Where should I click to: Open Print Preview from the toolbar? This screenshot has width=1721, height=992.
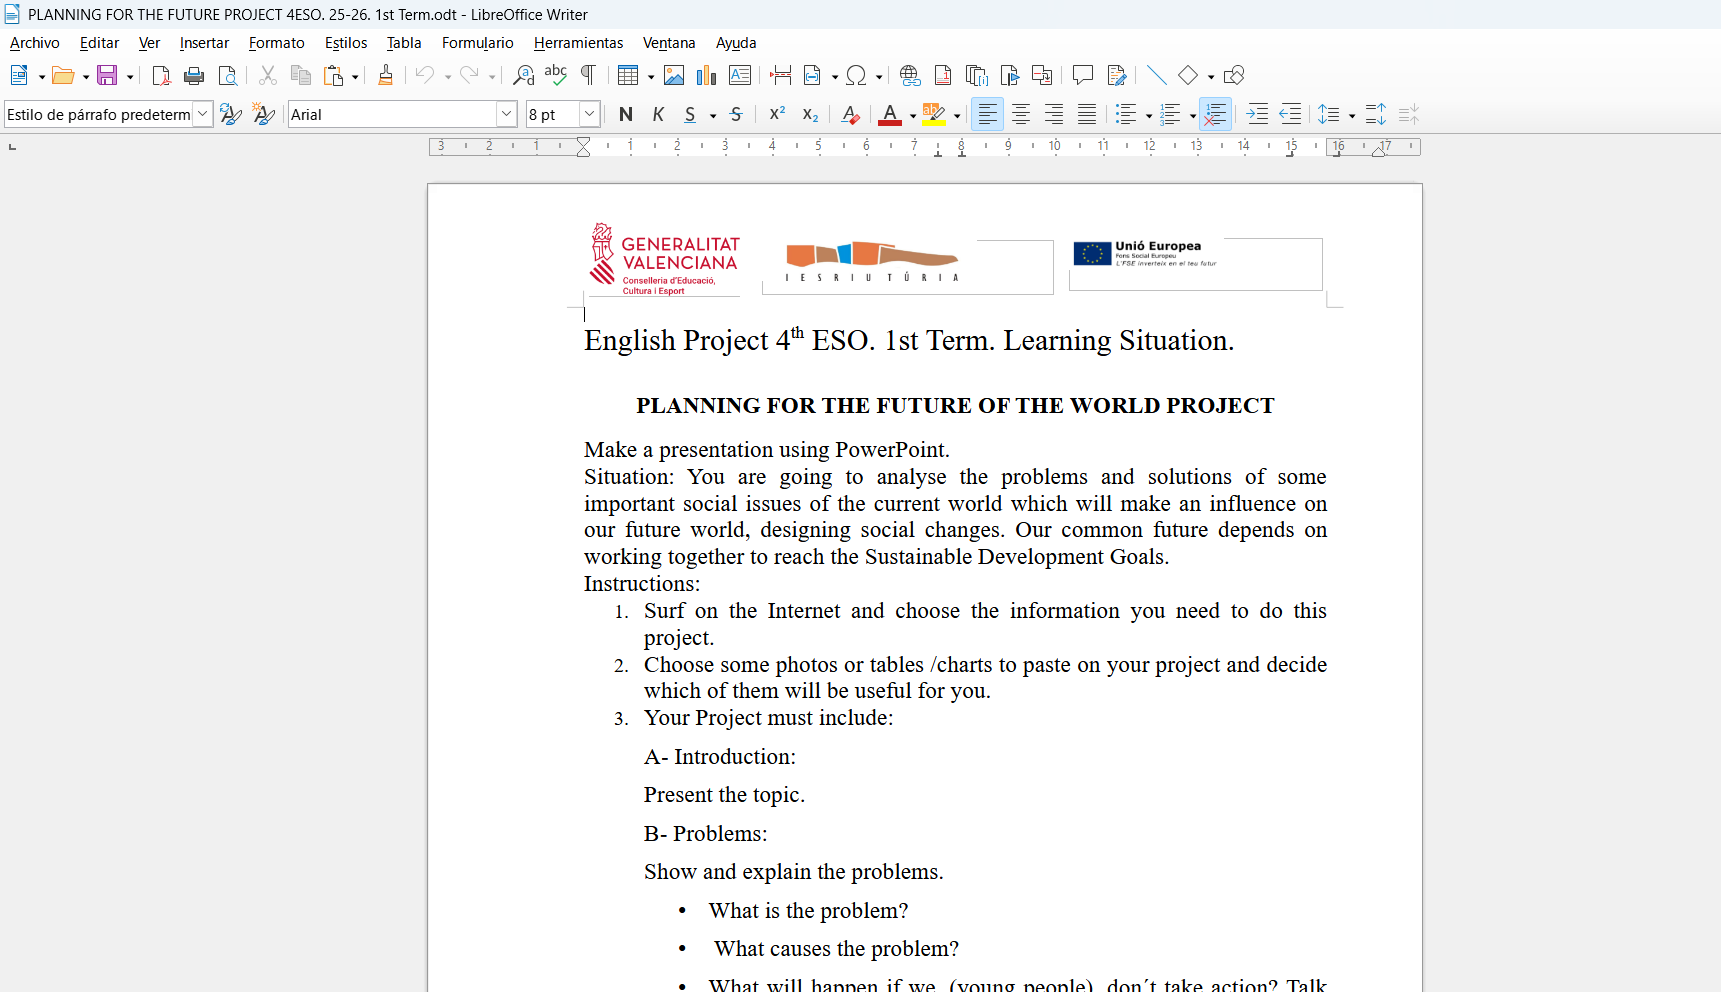pyautogui.click(x=228, y=76)
